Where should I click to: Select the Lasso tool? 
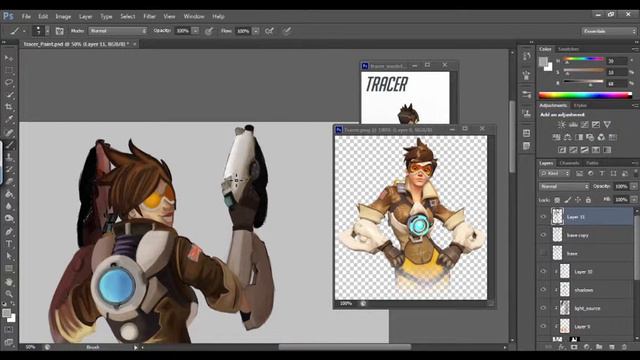(9, 82)
